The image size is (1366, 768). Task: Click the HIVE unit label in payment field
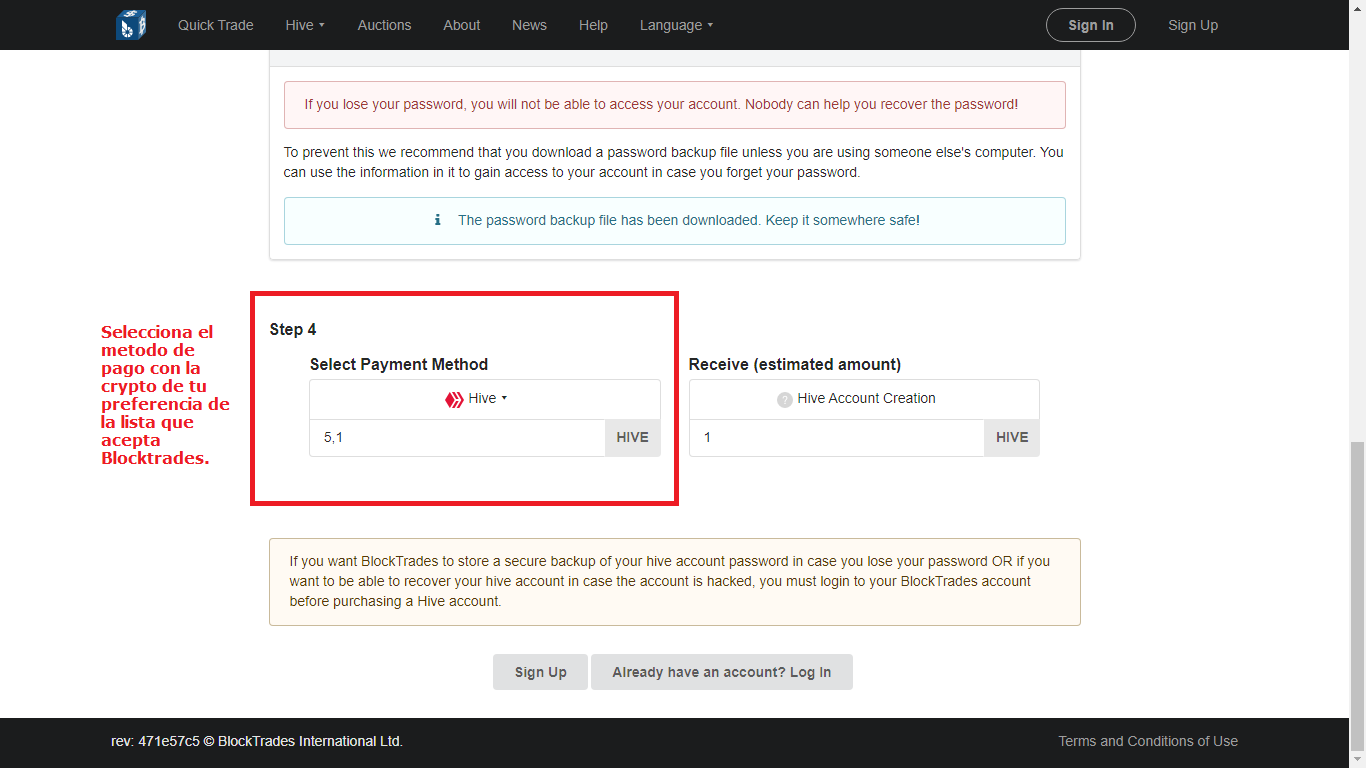coord(632,437)
